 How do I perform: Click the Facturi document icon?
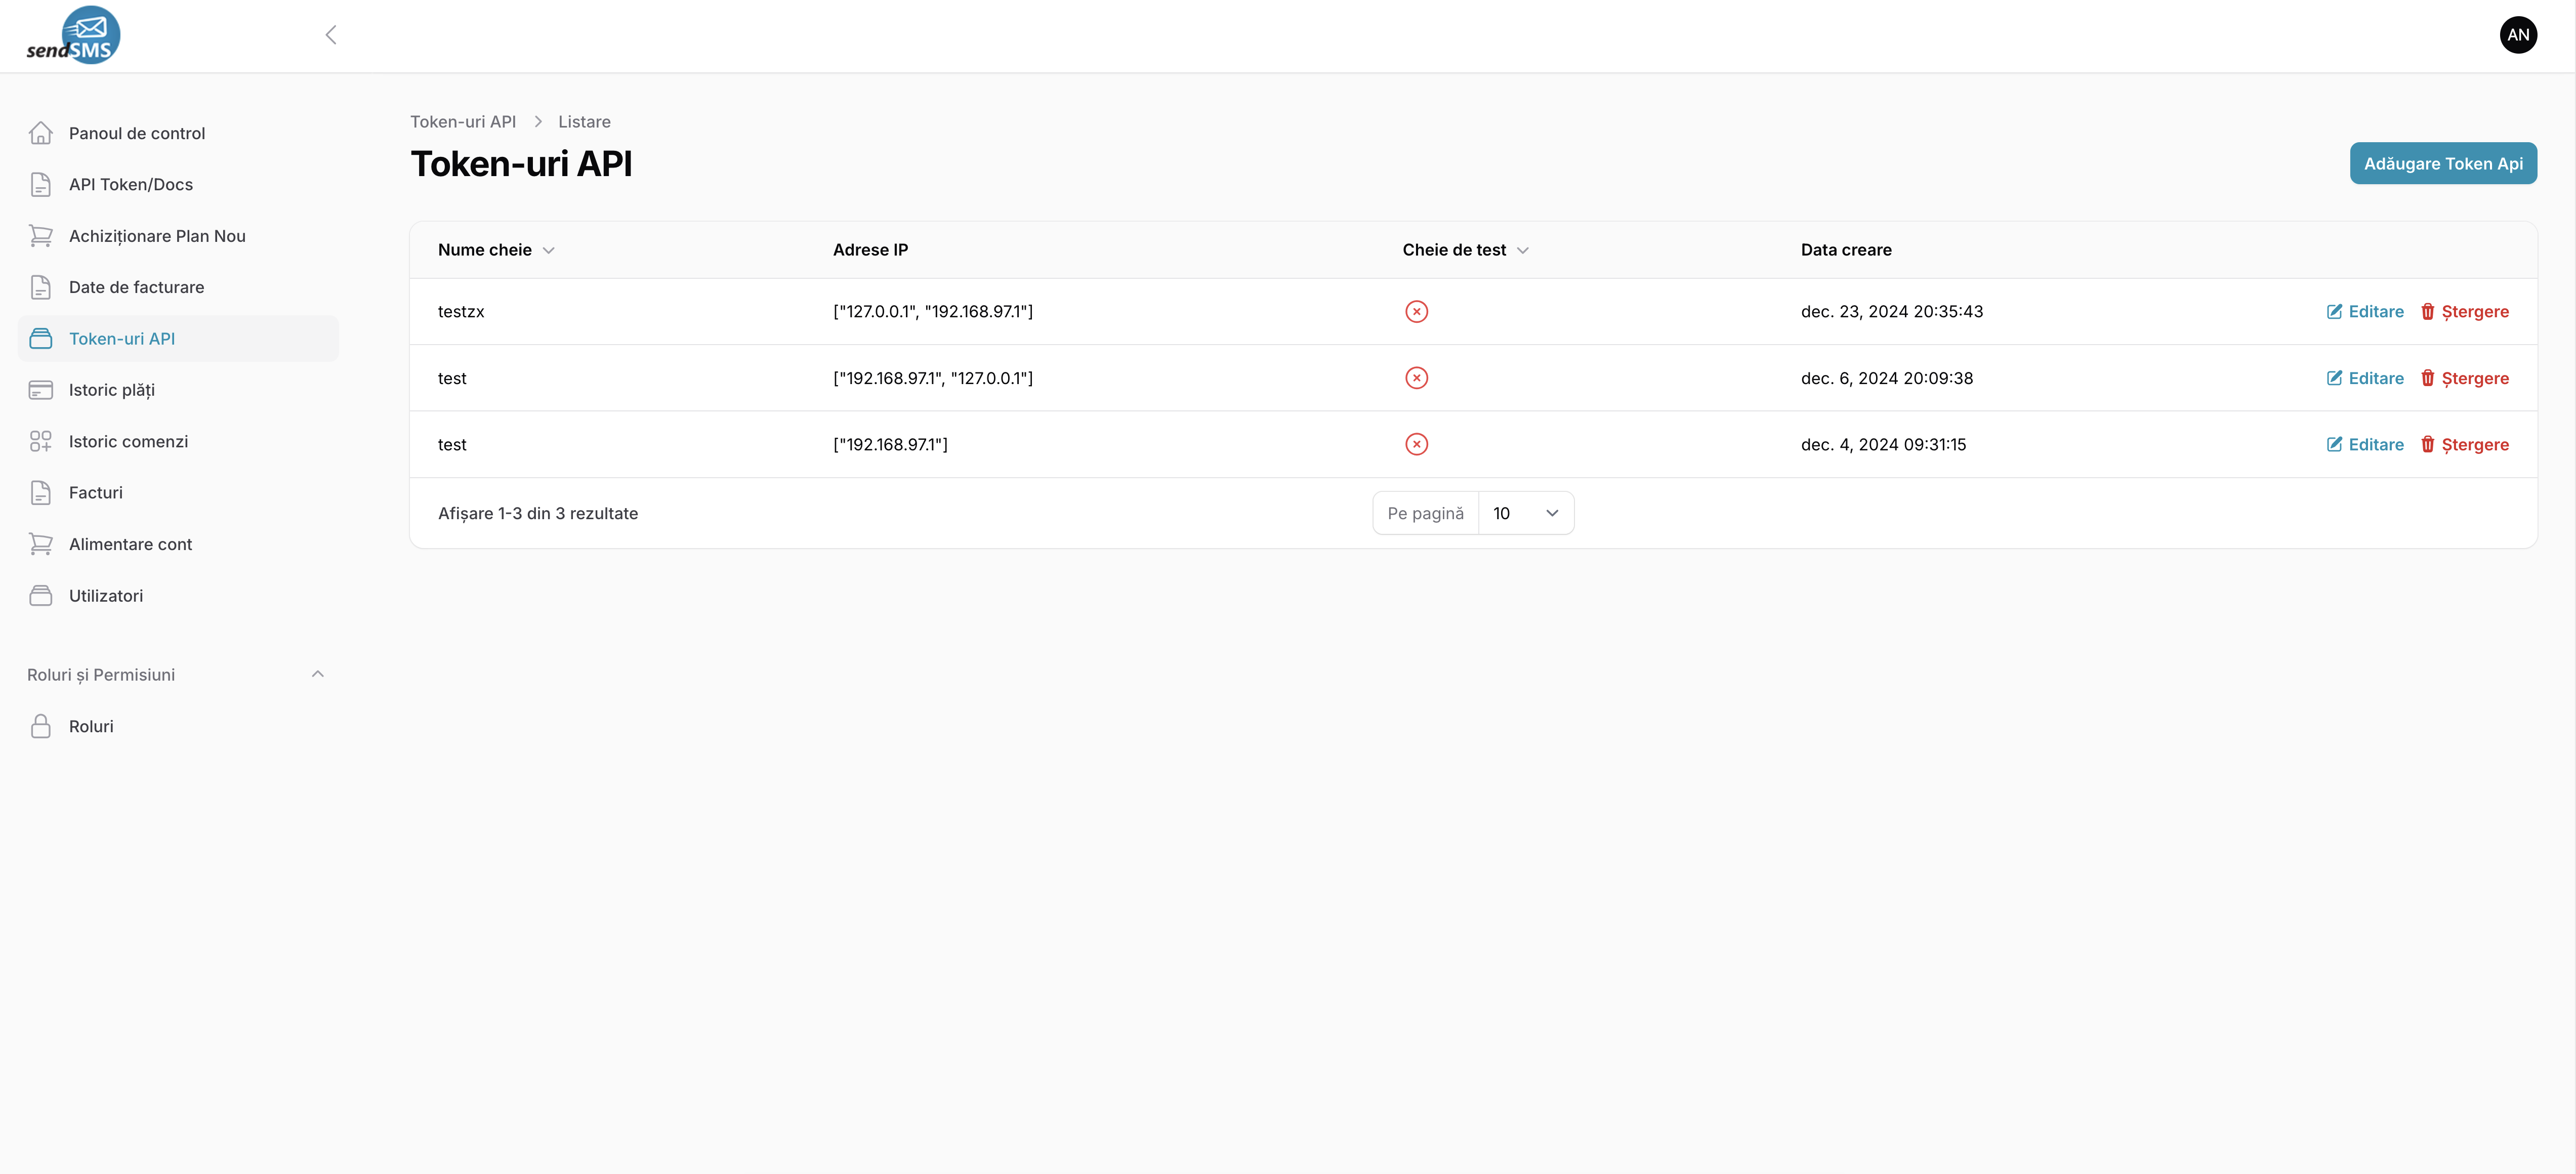click(x=41, y=493)
